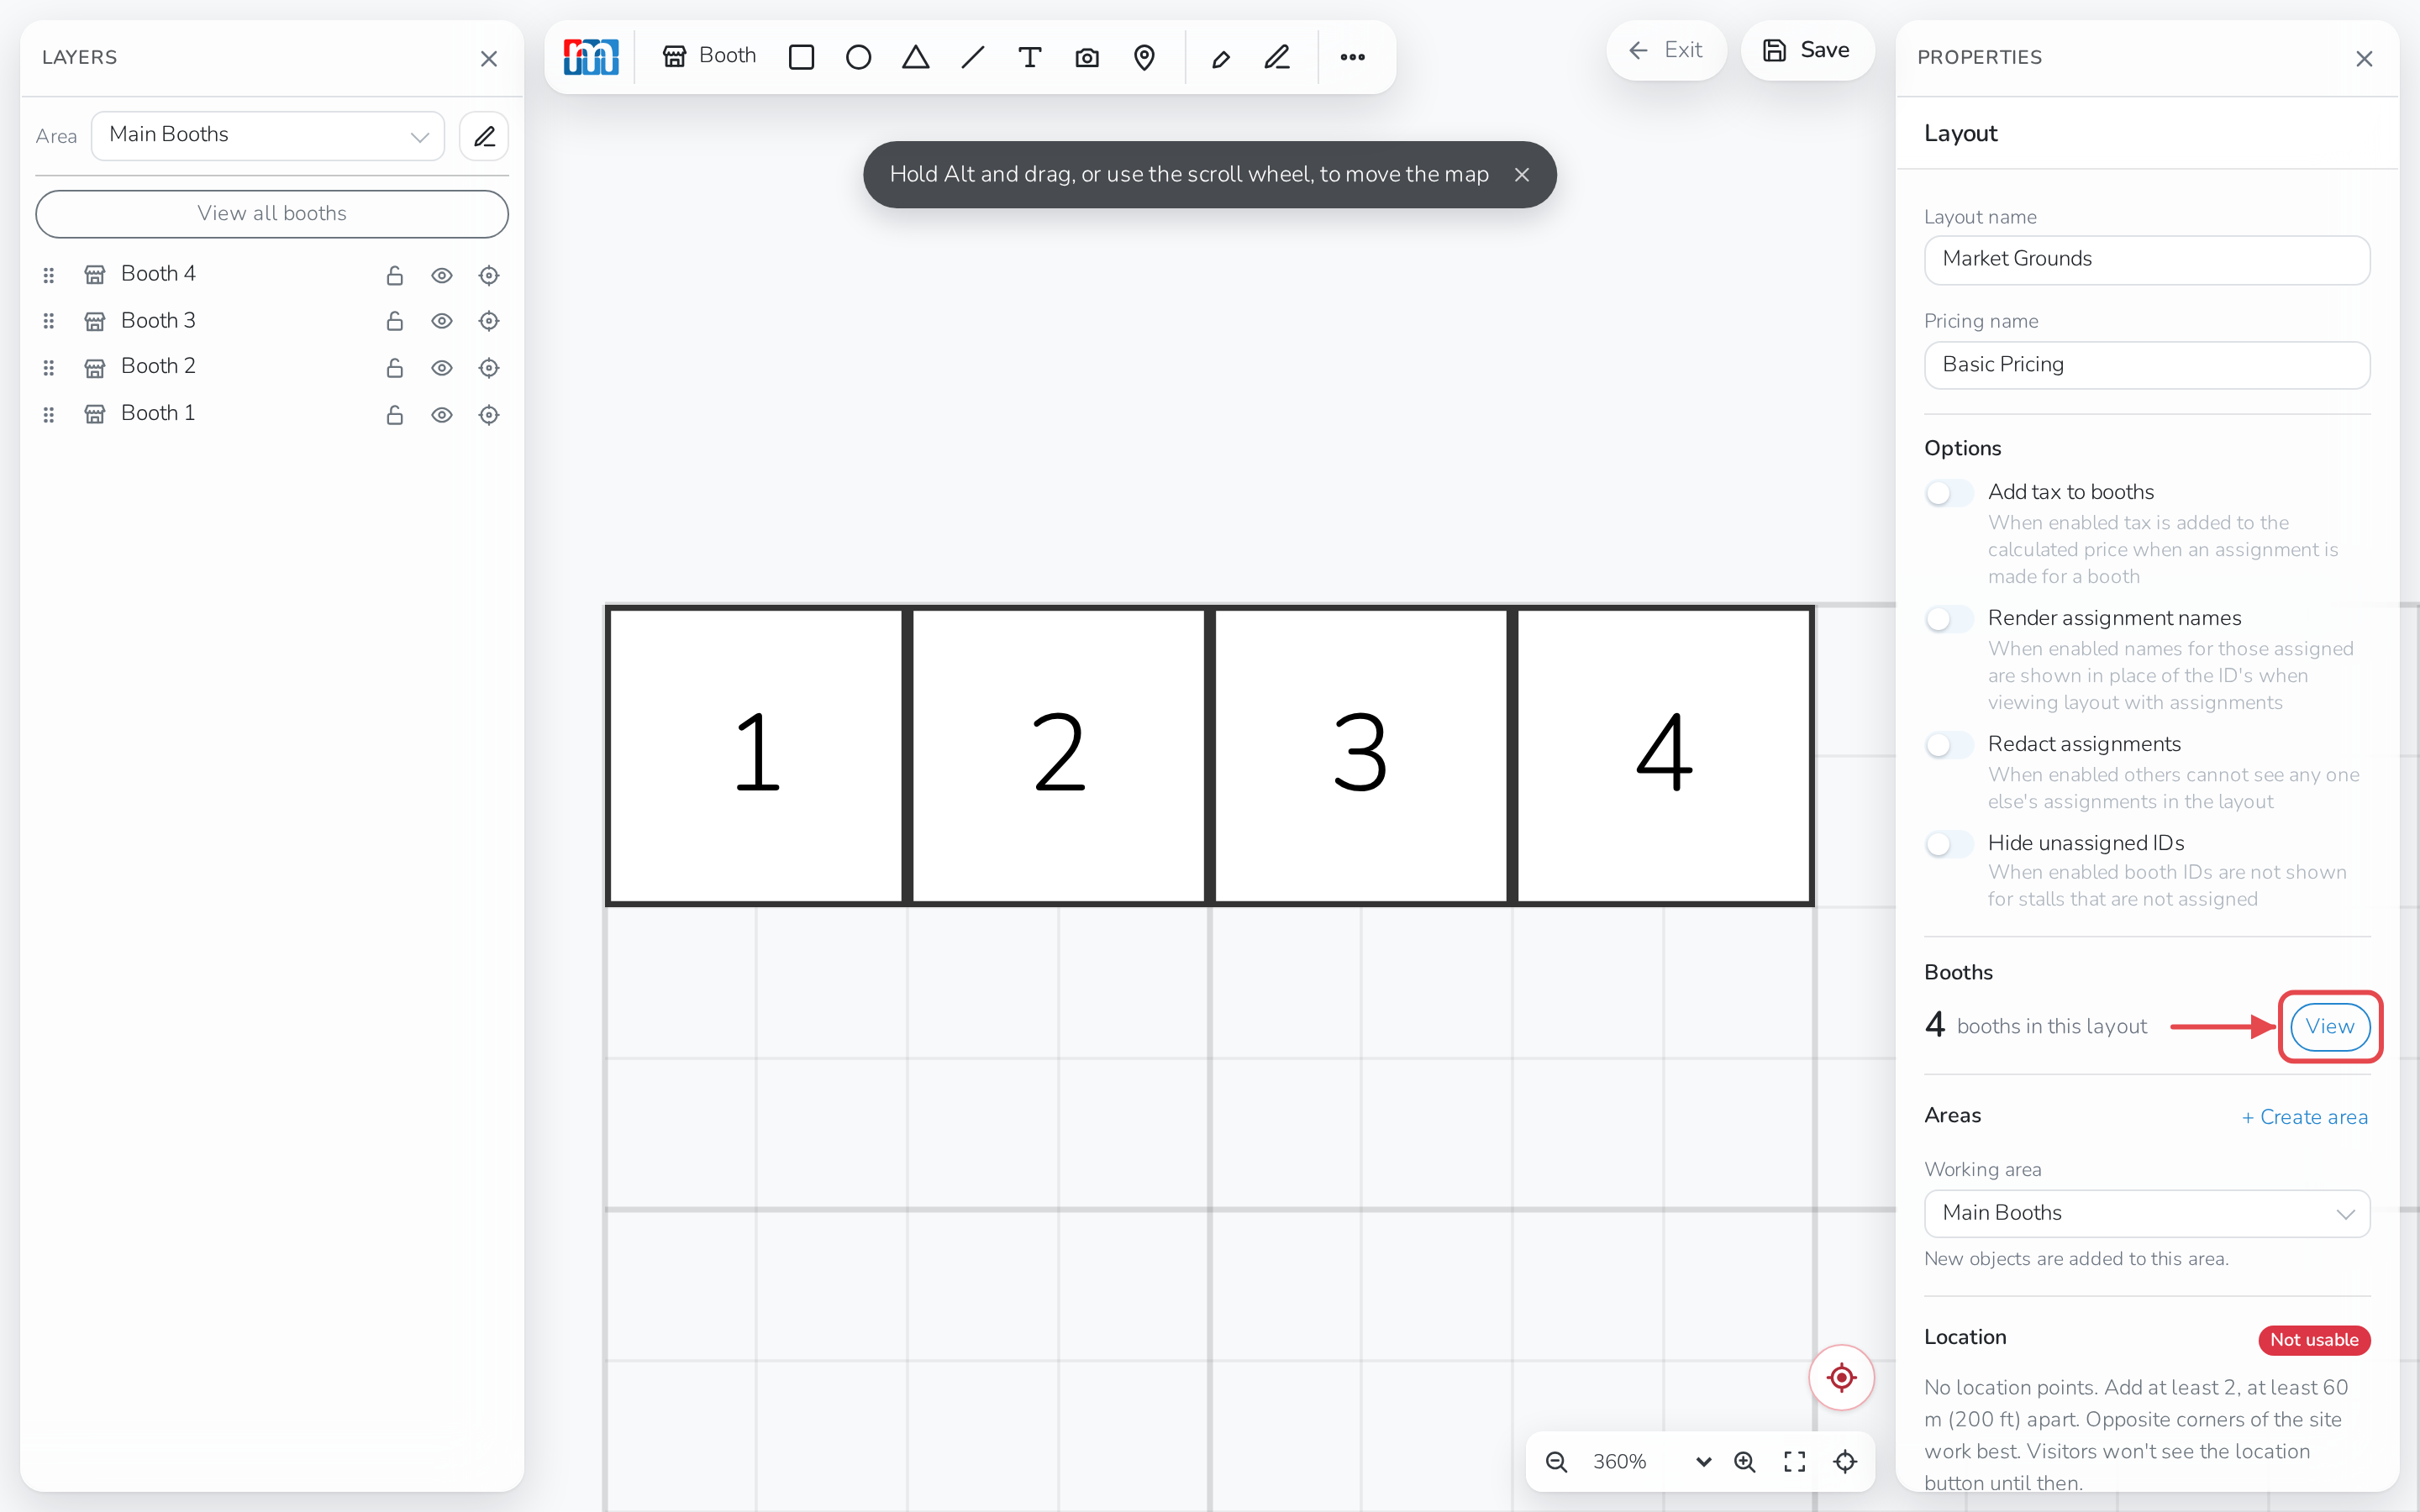Image resolution: width=2420 pixels, height=1512 pixels.
Task: Zoom in using the plus magnifier
Action: [1745, 1461]
